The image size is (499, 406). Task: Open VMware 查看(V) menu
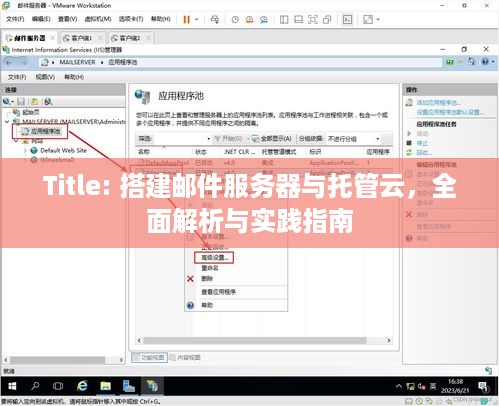[68, 19]
